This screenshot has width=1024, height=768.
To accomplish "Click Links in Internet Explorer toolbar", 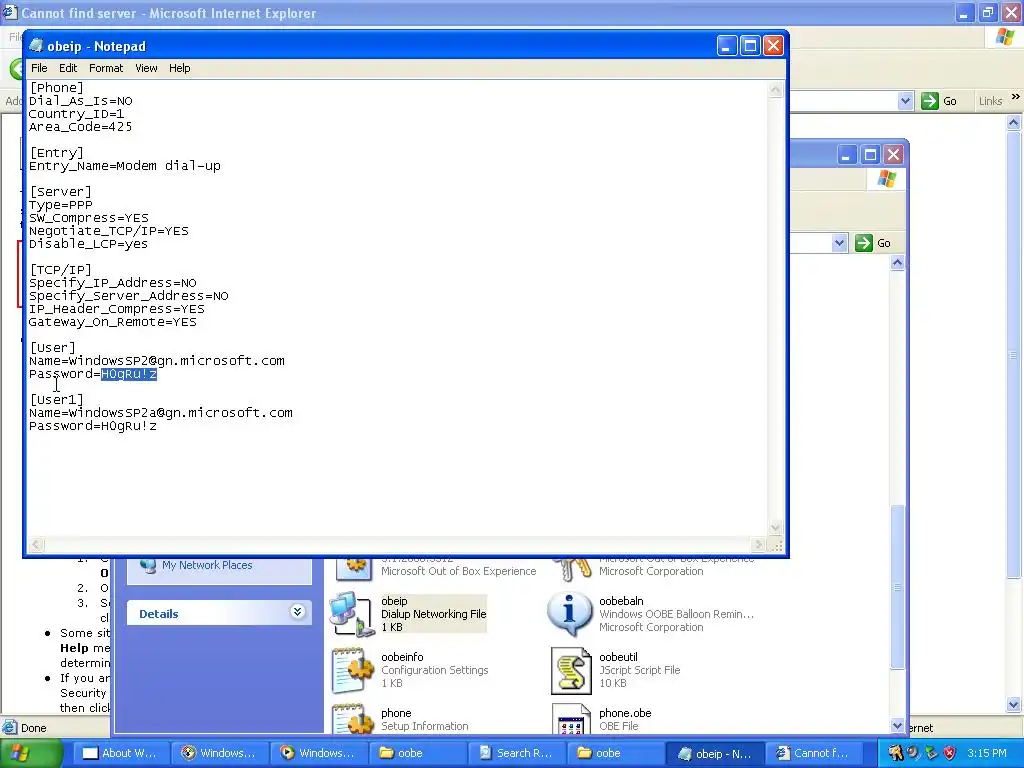I will [990, 101].
